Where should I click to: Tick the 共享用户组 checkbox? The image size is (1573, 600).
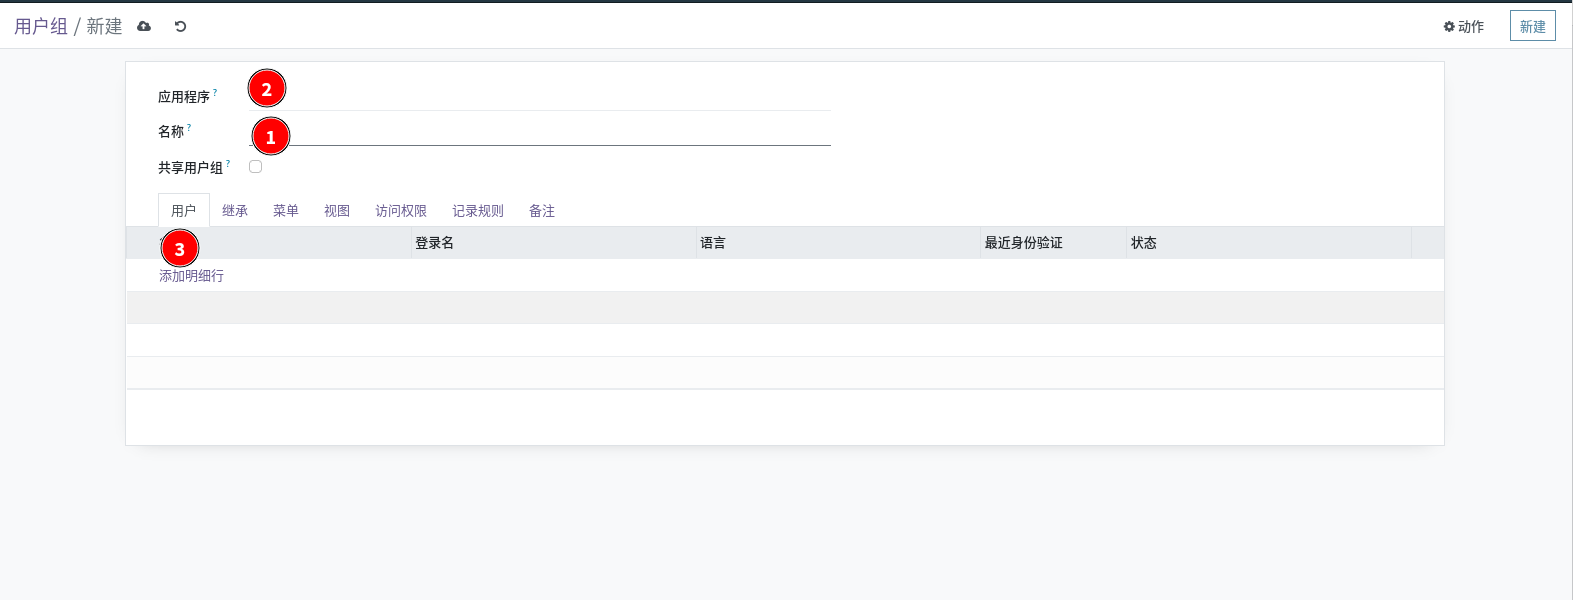coord(256,167)
